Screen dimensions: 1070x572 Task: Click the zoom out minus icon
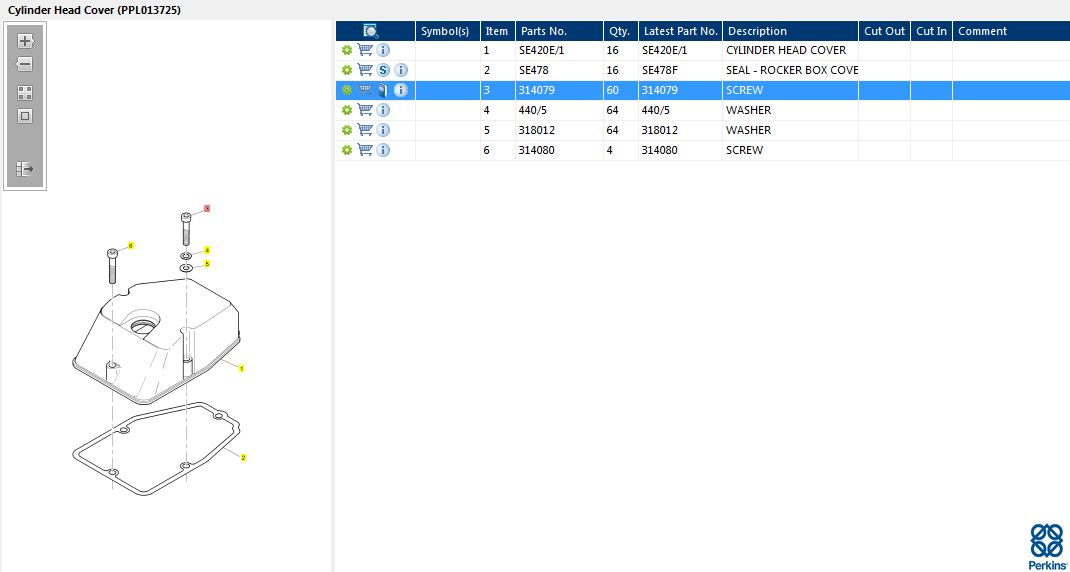[25, 64]
